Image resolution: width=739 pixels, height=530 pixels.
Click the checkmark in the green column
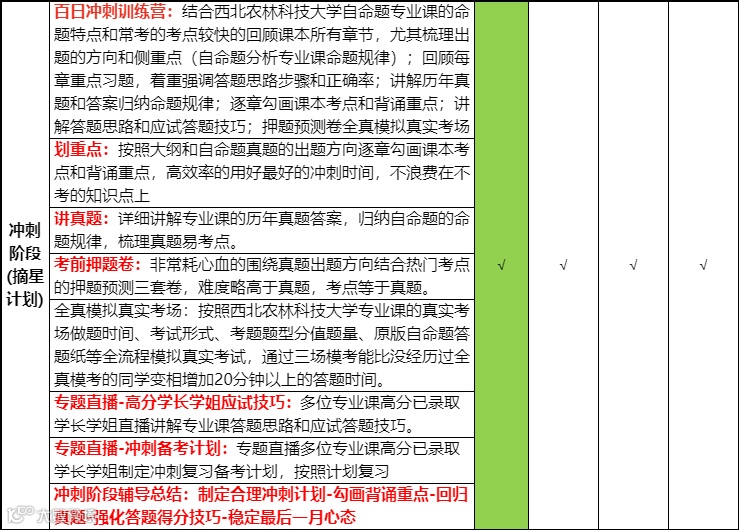(x=501, y=265)
